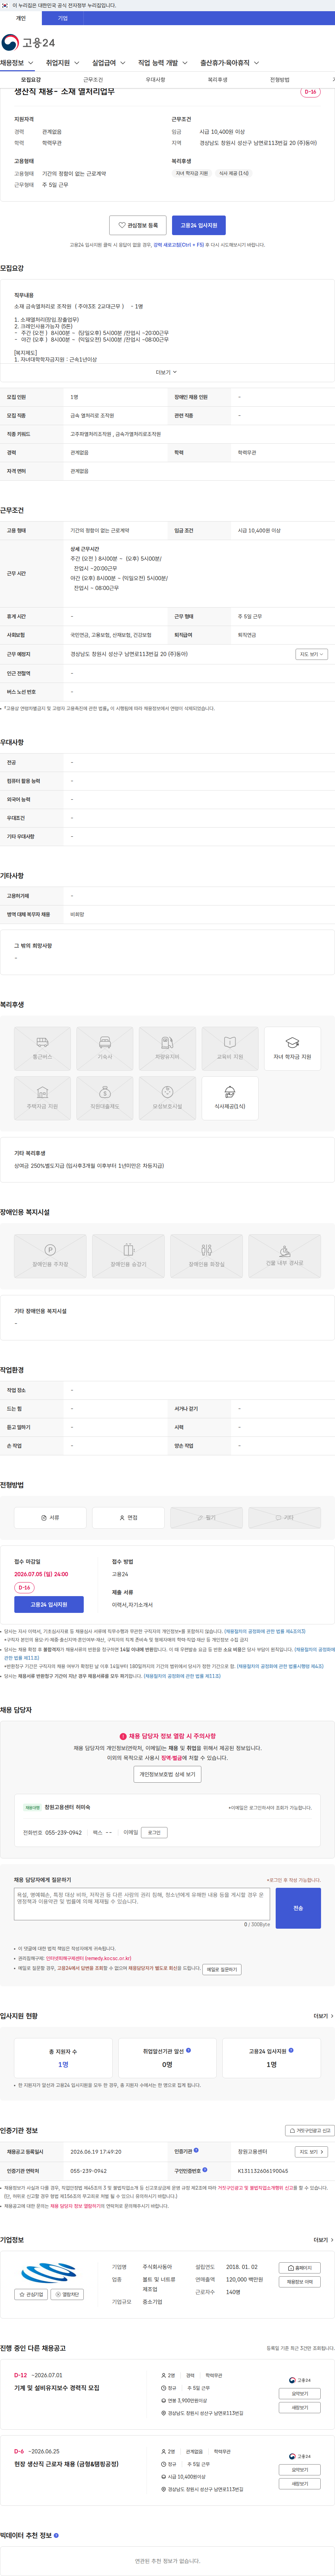The image size is (335, 2576).
Task: Open posting 현장 생산직 근로자 채용
Action: pyautogui.click(x=66, y=2464)
